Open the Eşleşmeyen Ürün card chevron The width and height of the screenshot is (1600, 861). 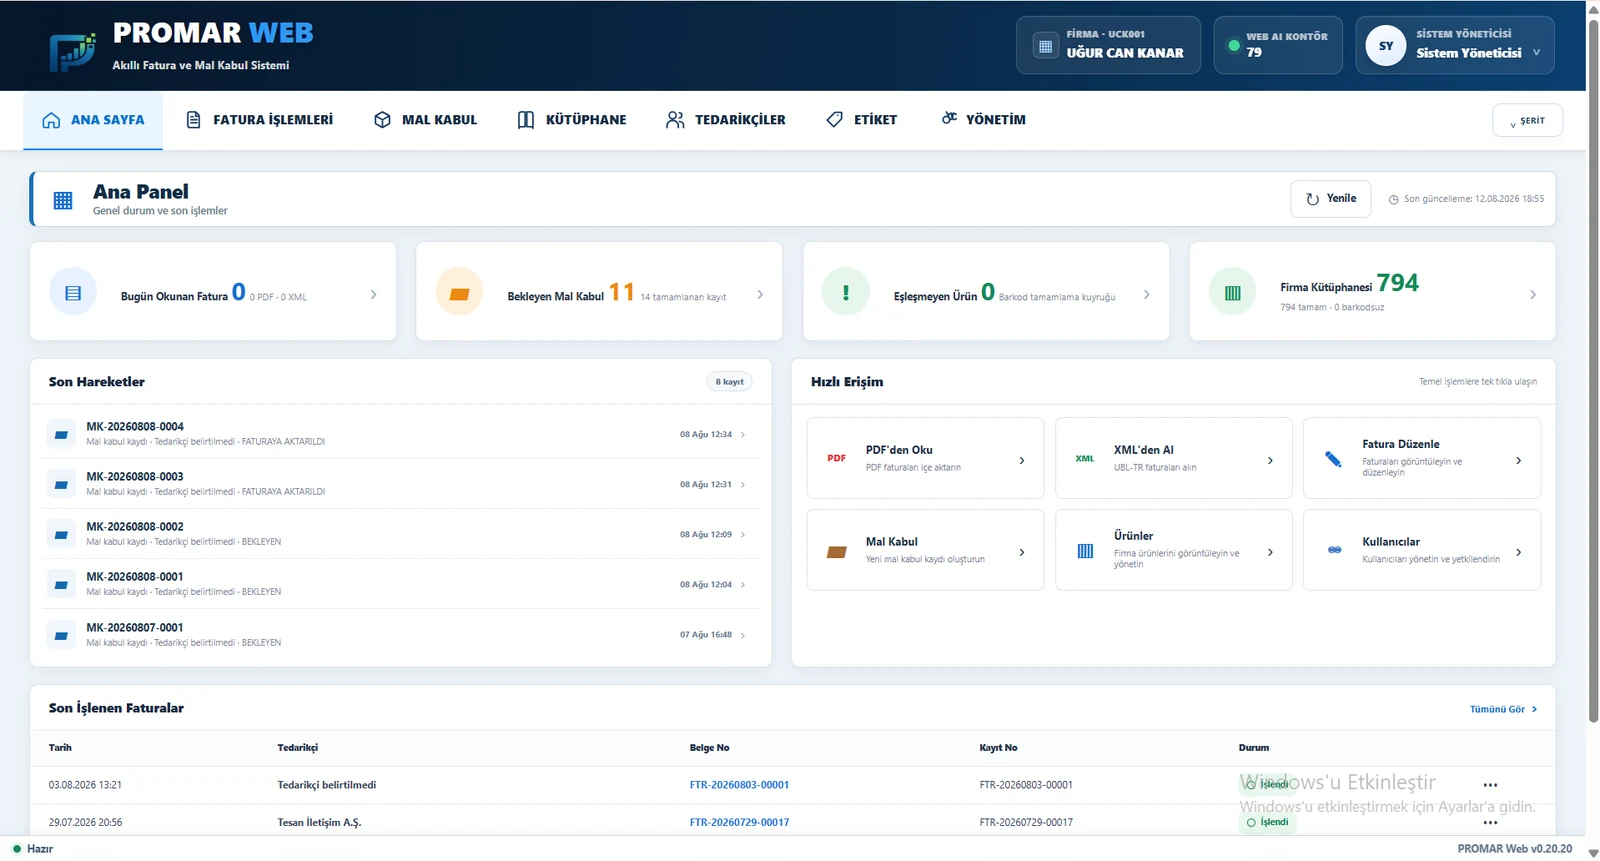[x=1146, y=294]
